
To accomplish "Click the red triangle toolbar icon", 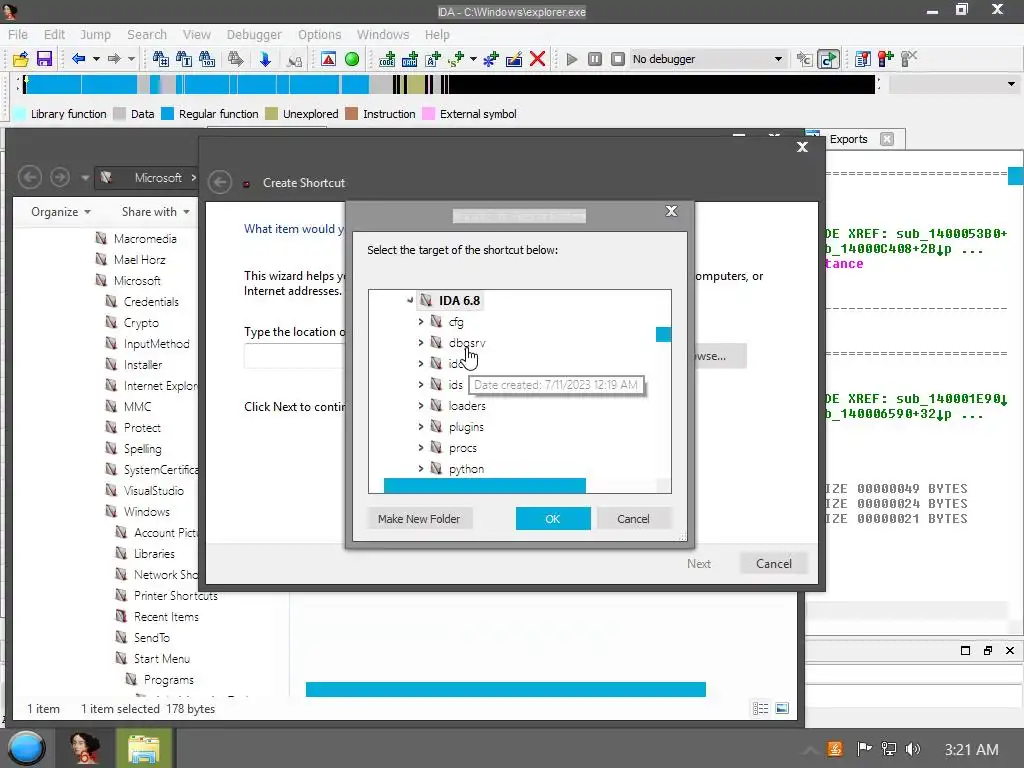I will point(328,59).
